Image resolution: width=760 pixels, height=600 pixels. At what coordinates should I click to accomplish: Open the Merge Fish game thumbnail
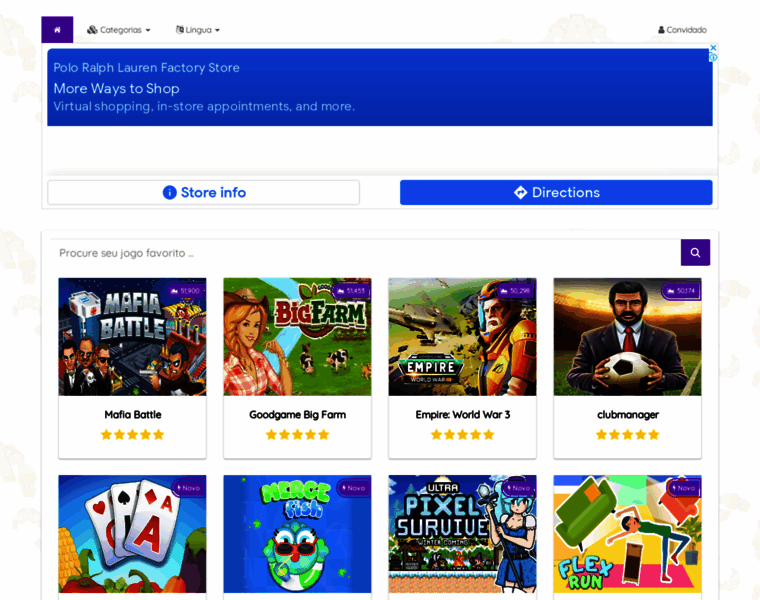297,534
